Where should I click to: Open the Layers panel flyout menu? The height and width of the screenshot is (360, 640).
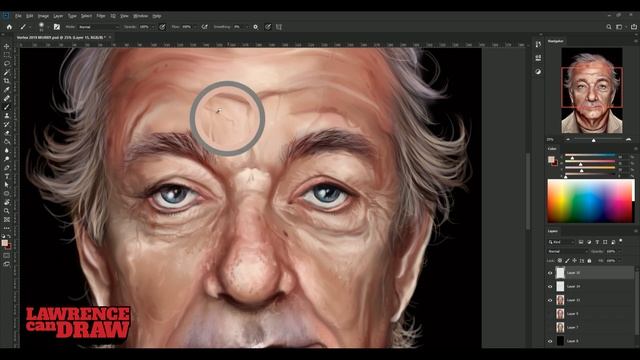(x=636, y=231)
